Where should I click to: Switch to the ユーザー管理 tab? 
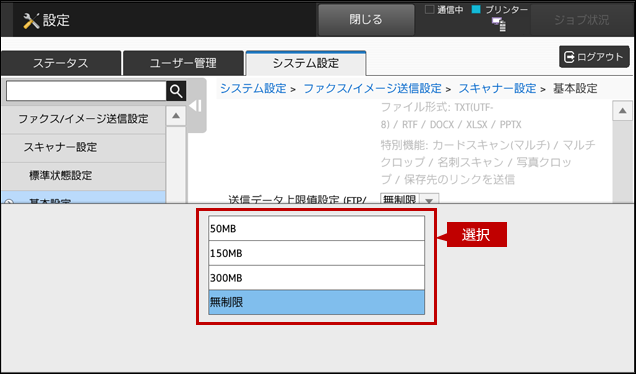[183, 63]
